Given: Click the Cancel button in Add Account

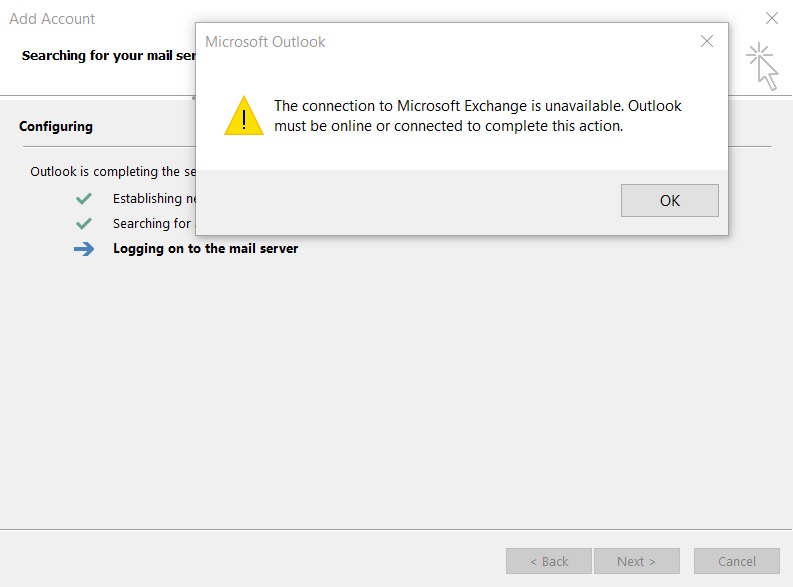Looking at the screenshot, I should 737,561.
